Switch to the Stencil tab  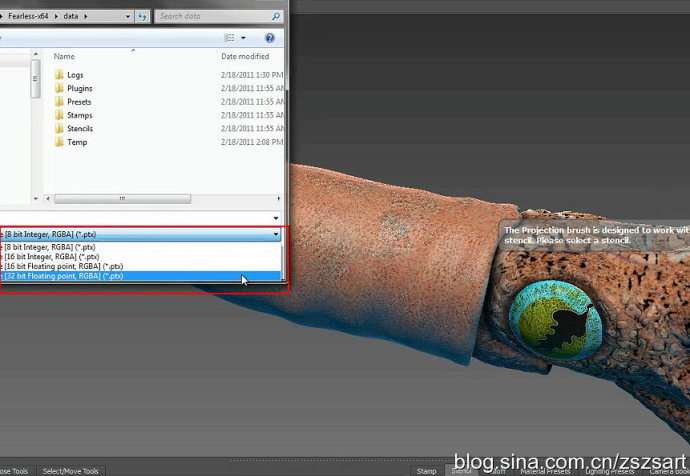click(461, 471)
